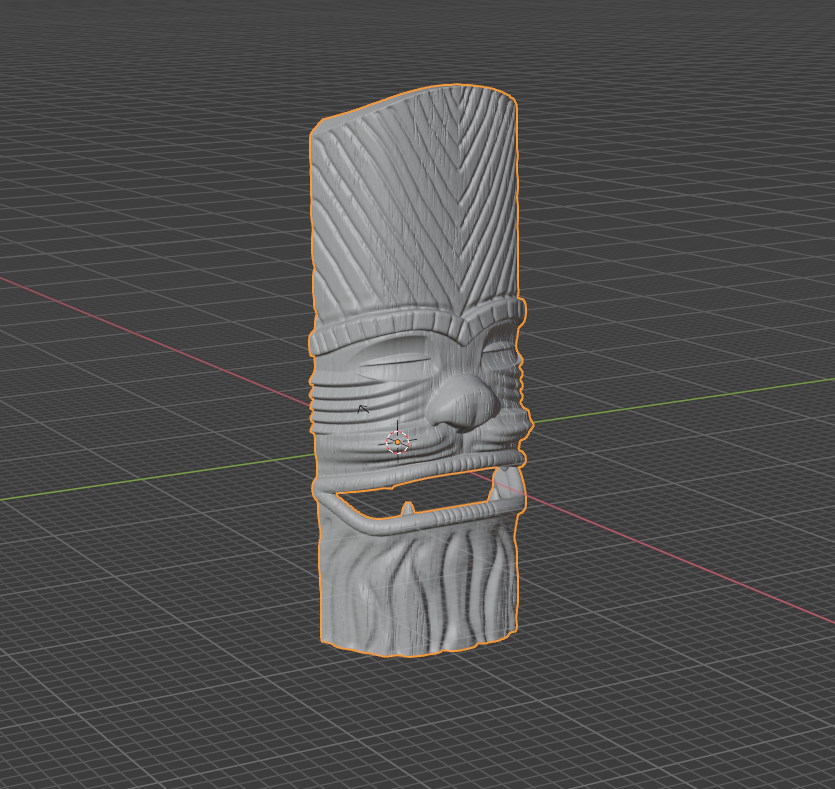Click the 3D cursor crosshair on mask
The height and width of the screenshot is (789, 835).
pyautogui.click(x=397, y=442)
